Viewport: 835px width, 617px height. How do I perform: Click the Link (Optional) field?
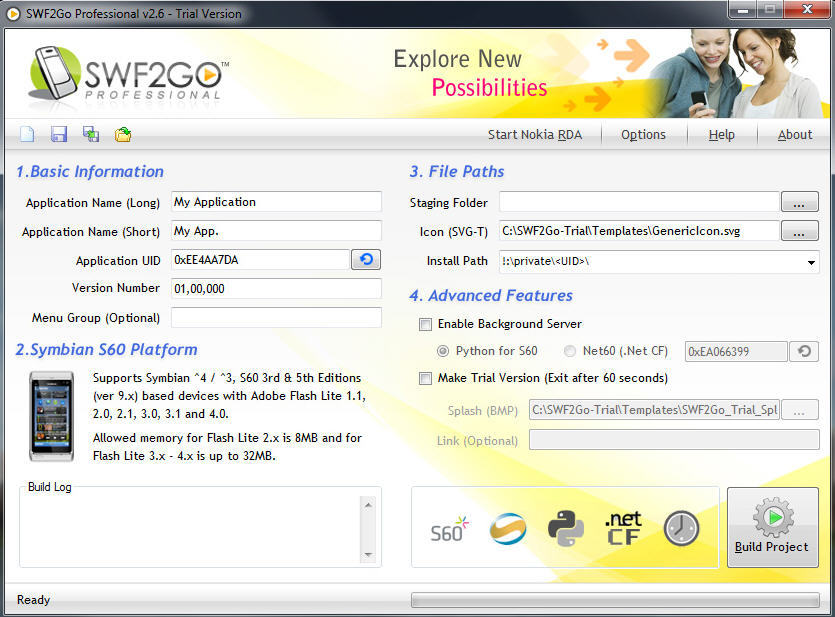674,440
